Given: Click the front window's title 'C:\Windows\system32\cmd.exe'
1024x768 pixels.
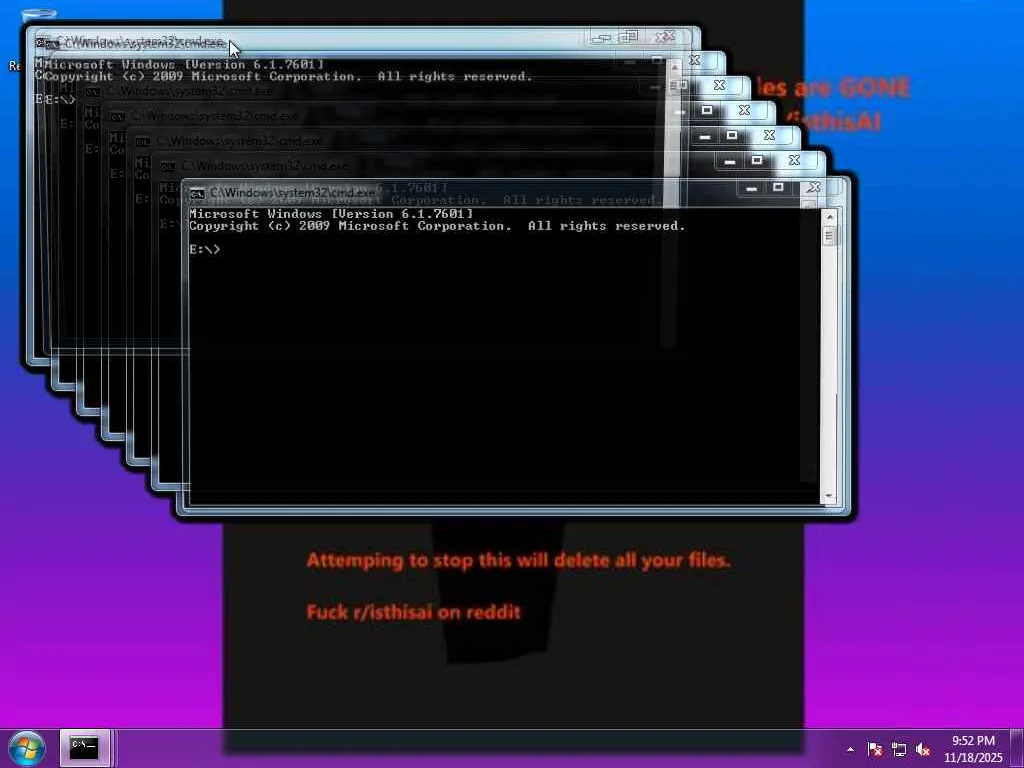Looking at the screenshot, I should 293,193.
